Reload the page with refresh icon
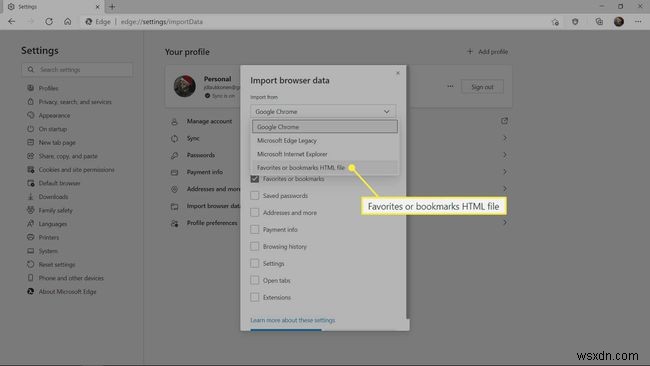 click(49, 22)
